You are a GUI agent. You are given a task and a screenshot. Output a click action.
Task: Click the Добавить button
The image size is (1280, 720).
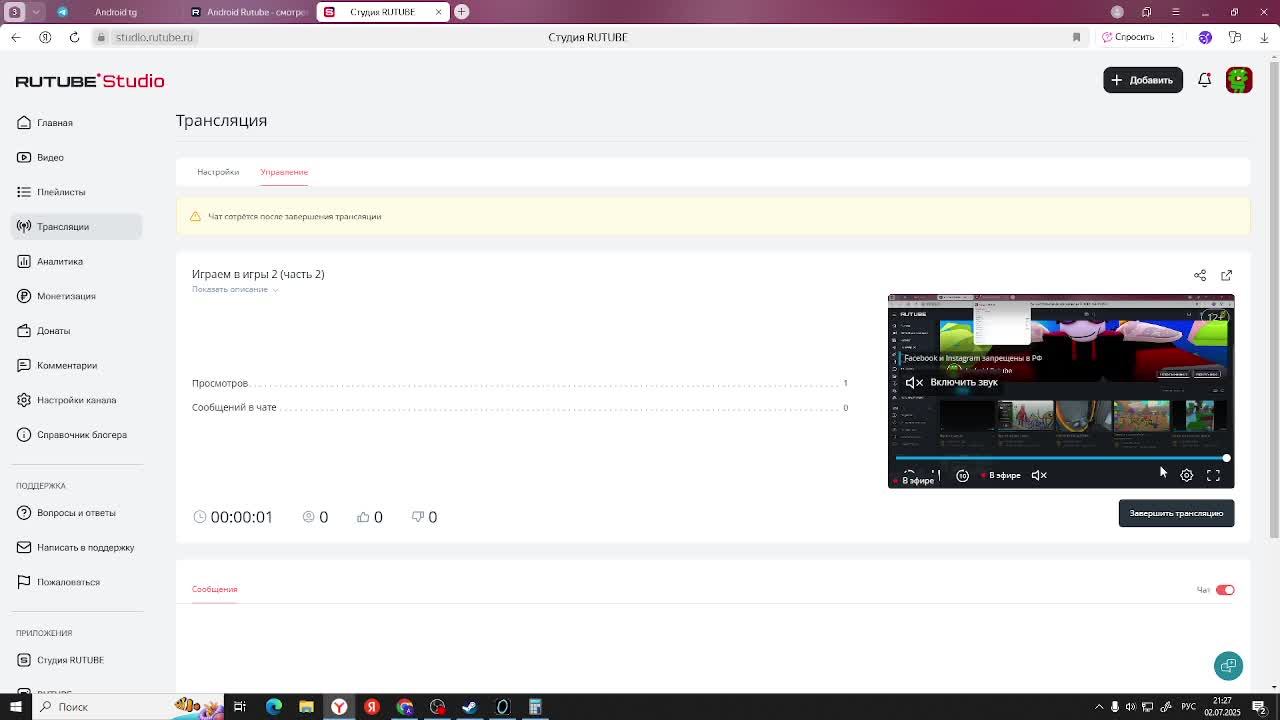tap(1143, 80)
